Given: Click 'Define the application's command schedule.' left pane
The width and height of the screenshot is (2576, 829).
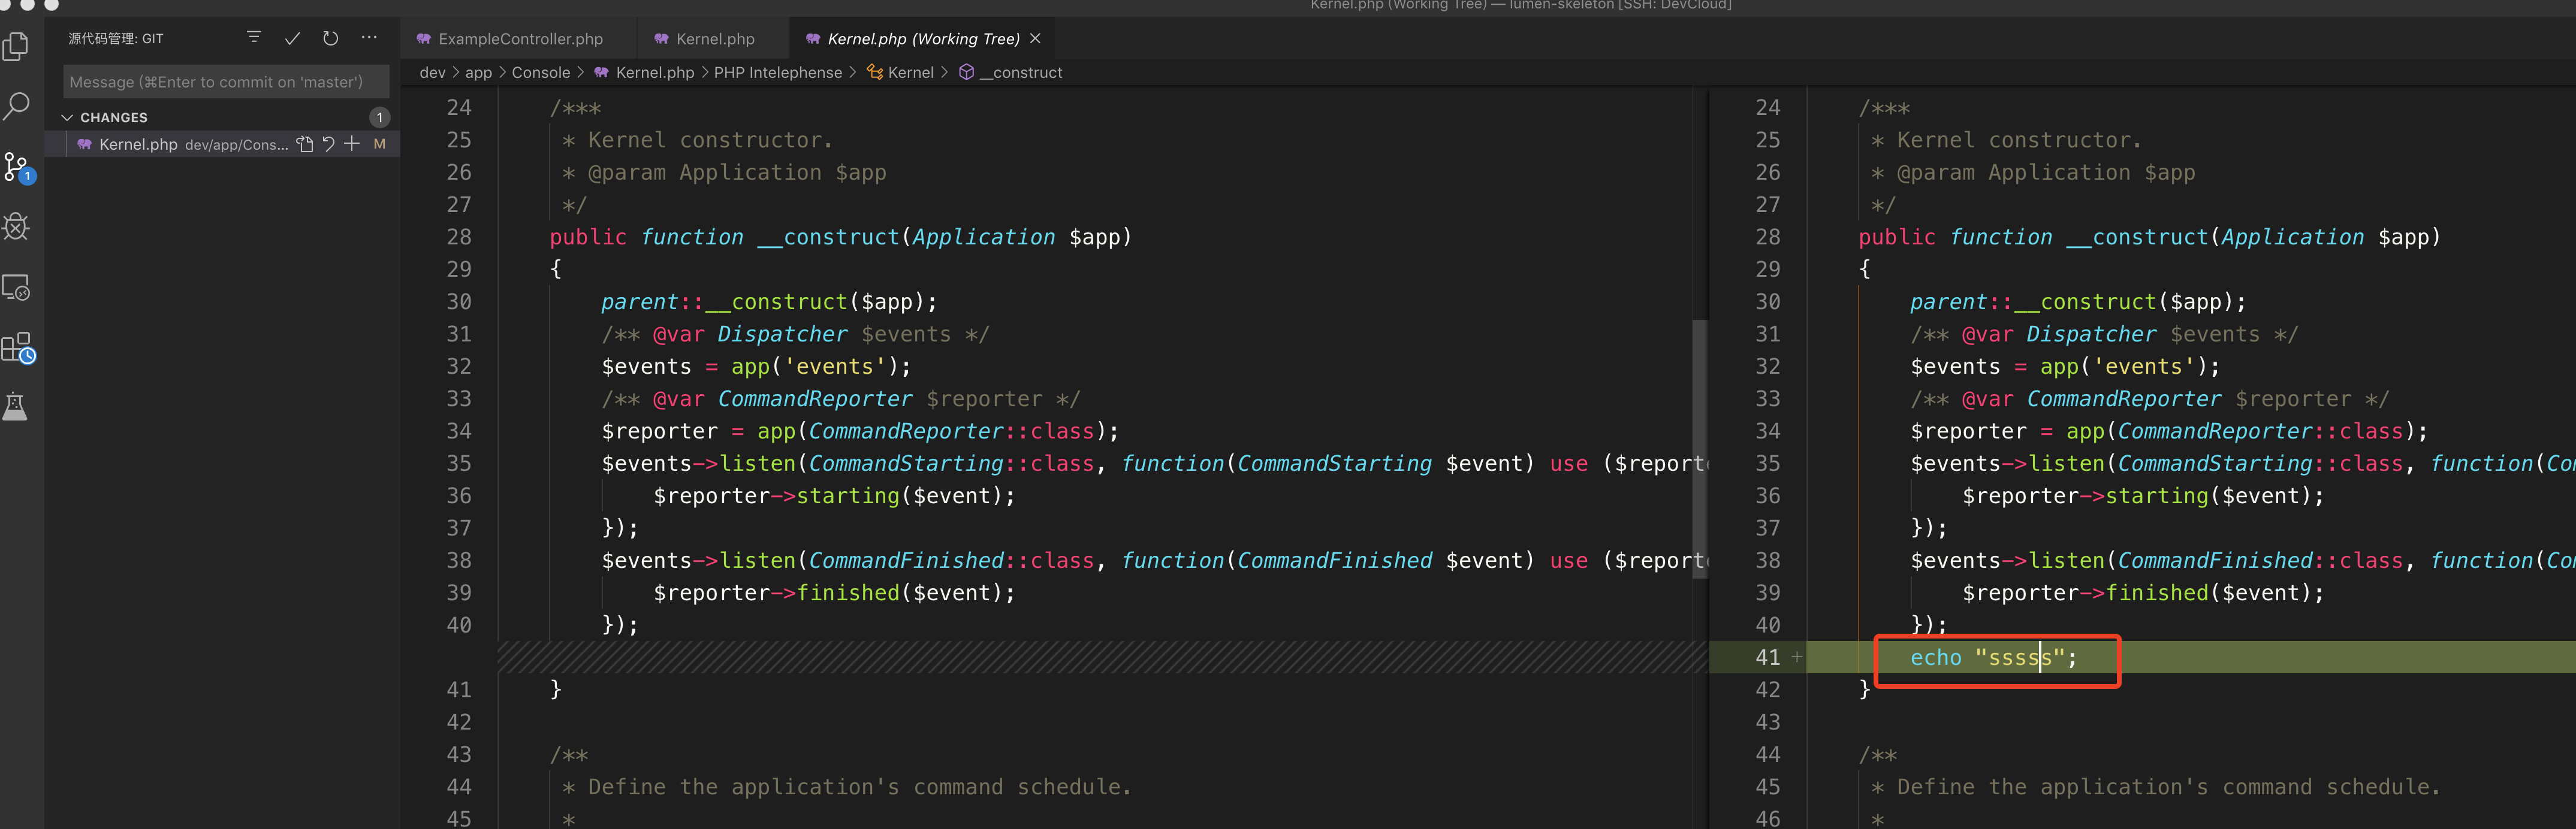Looking at the screenshot, I should (x=859, y=786).
